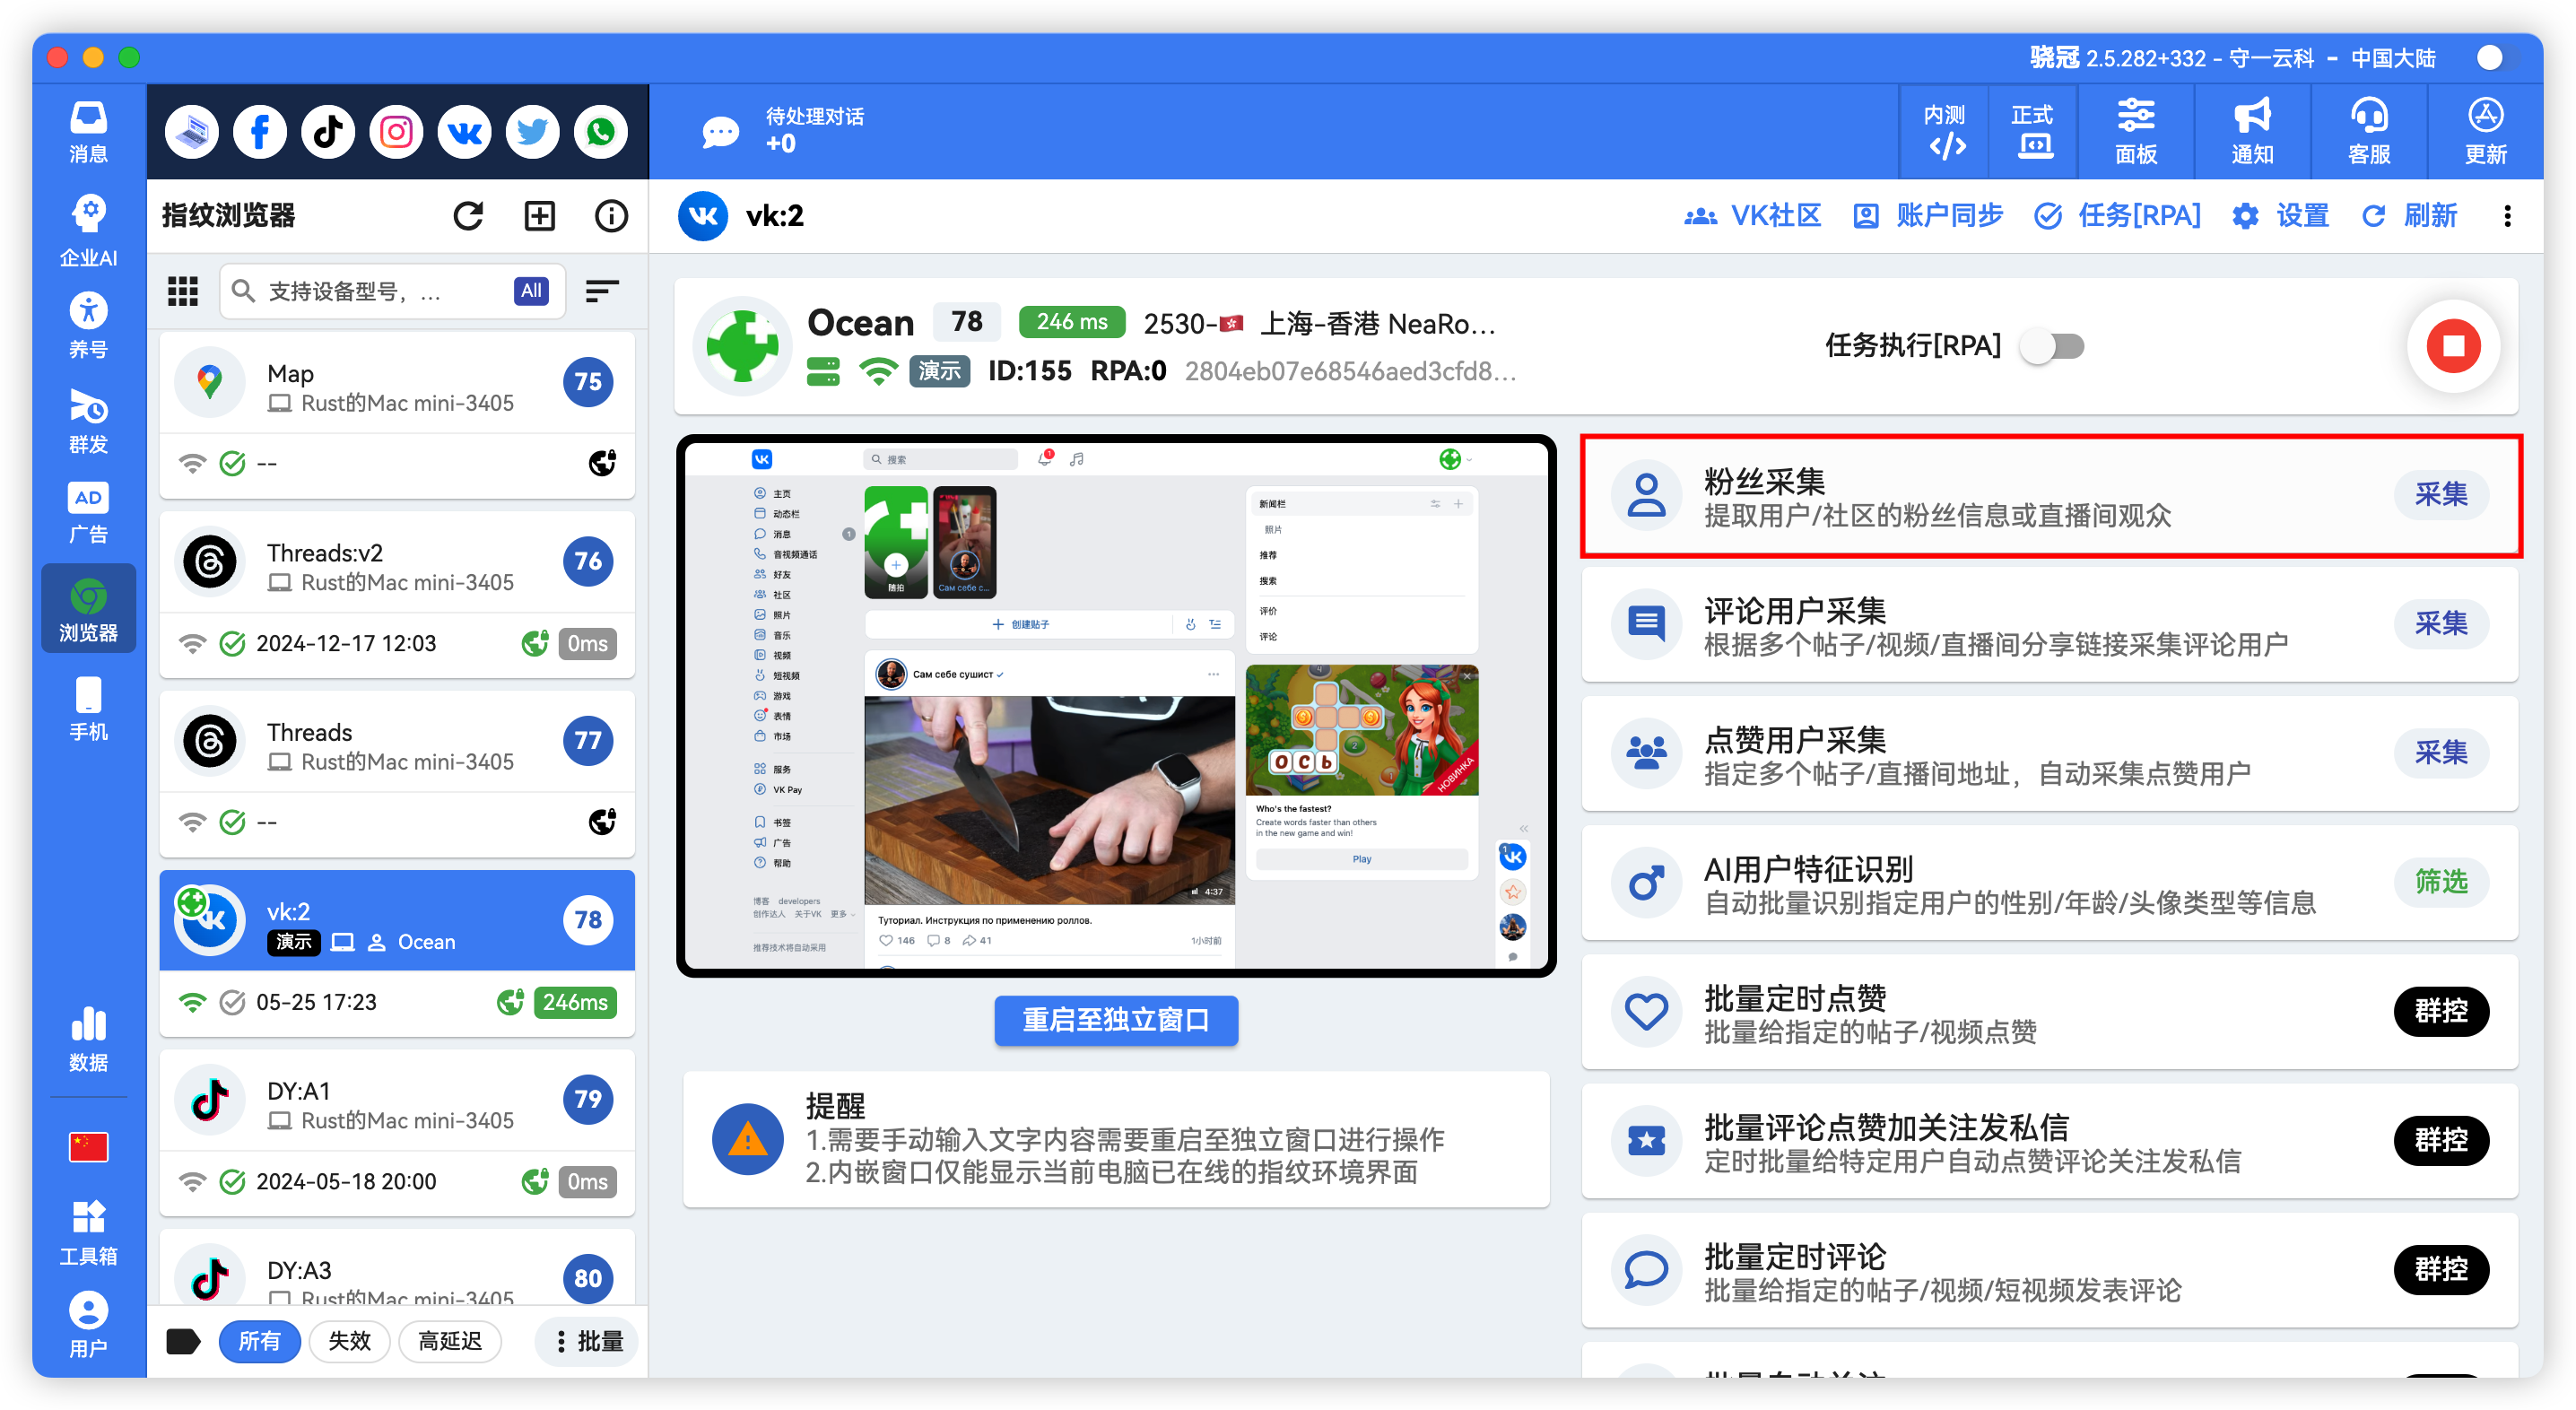
Task: Select the TikTok platform icon in top bar
Action: (x=327, y=131)
